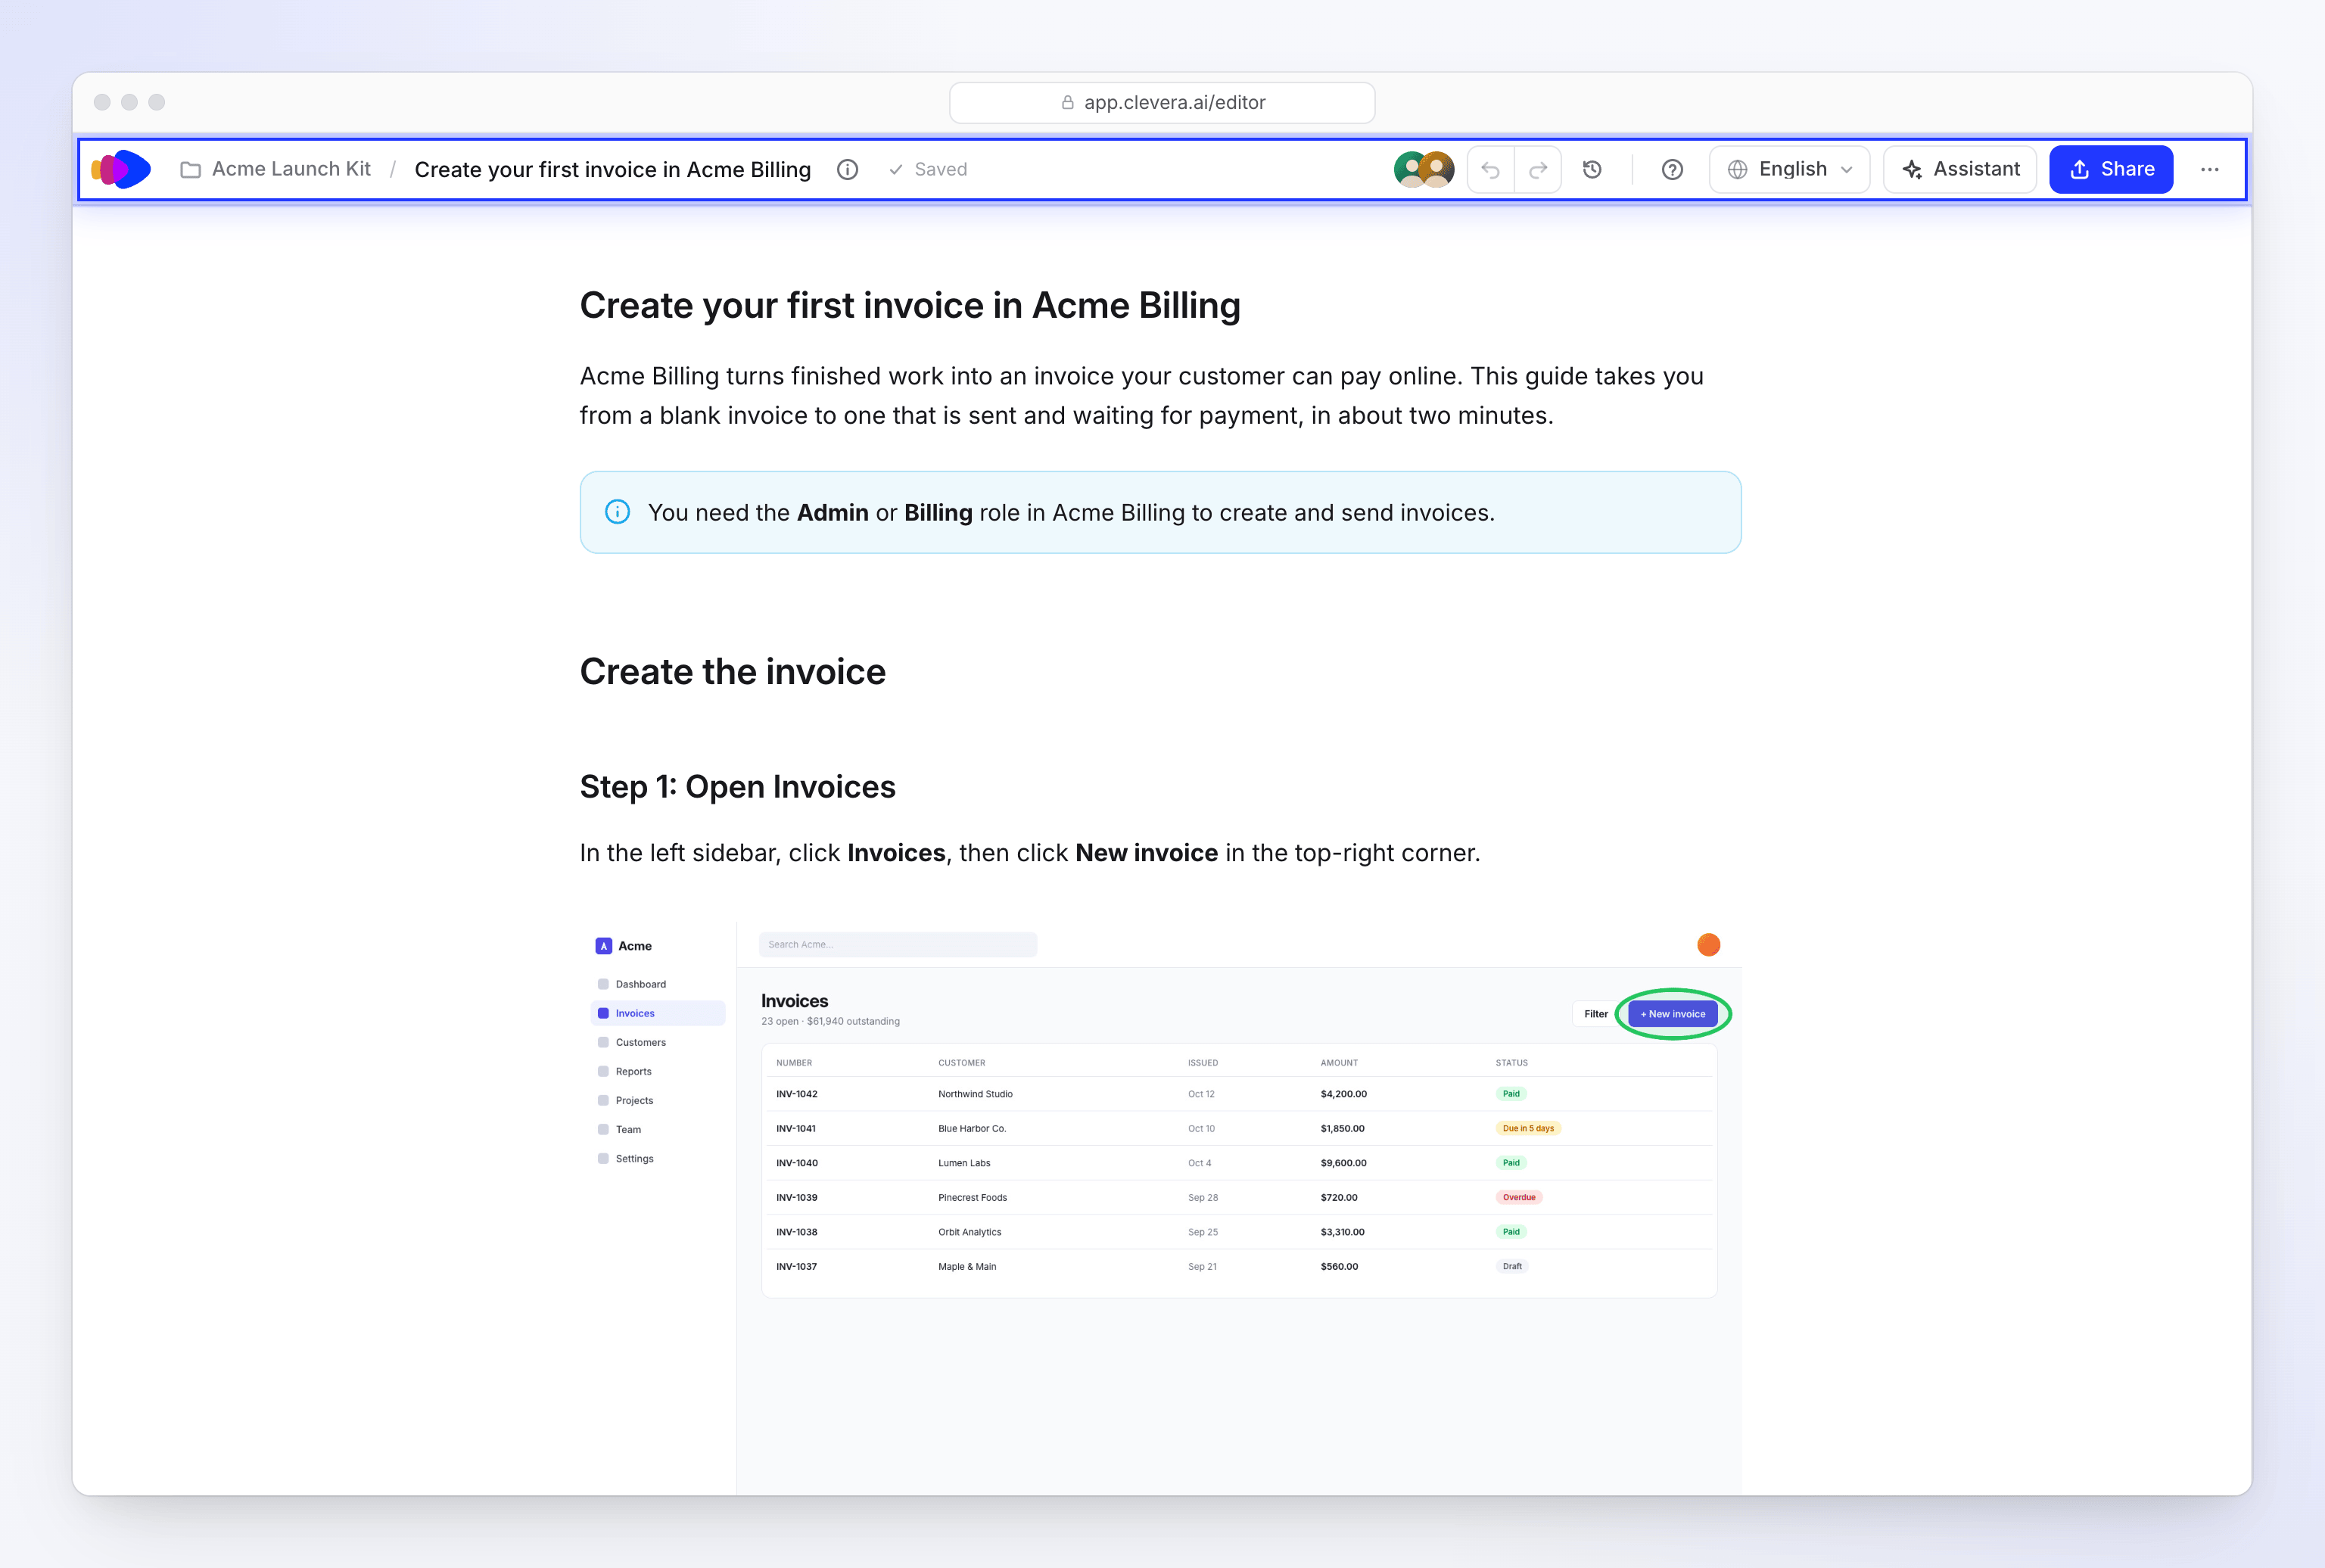Click the Saved status indicator

point(928,169)
